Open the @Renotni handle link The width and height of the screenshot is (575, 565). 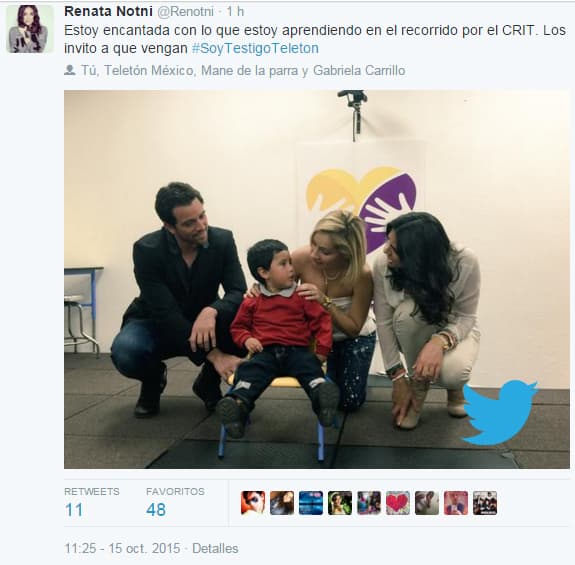point(185,12)
